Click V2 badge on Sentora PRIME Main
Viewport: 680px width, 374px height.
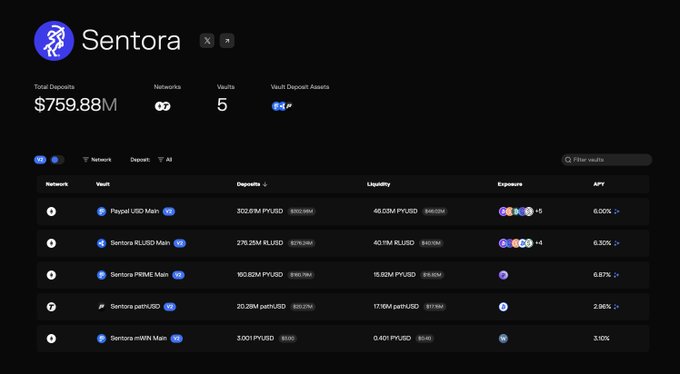(178, 275)
